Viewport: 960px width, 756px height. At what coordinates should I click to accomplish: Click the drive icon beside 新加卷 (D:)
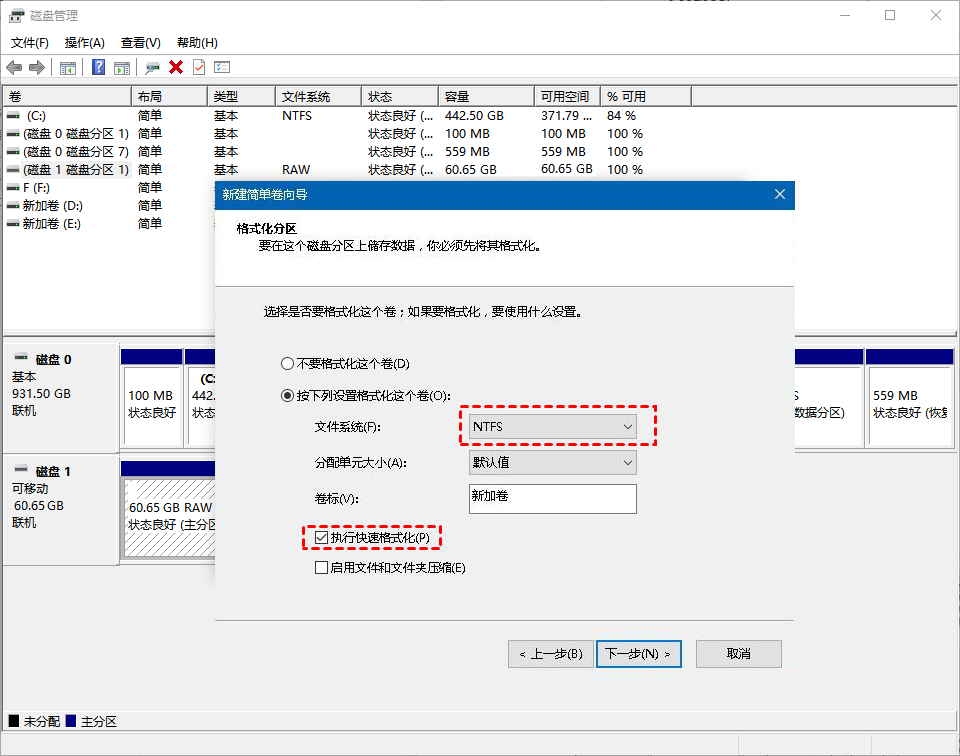click(x=13, y=206)
